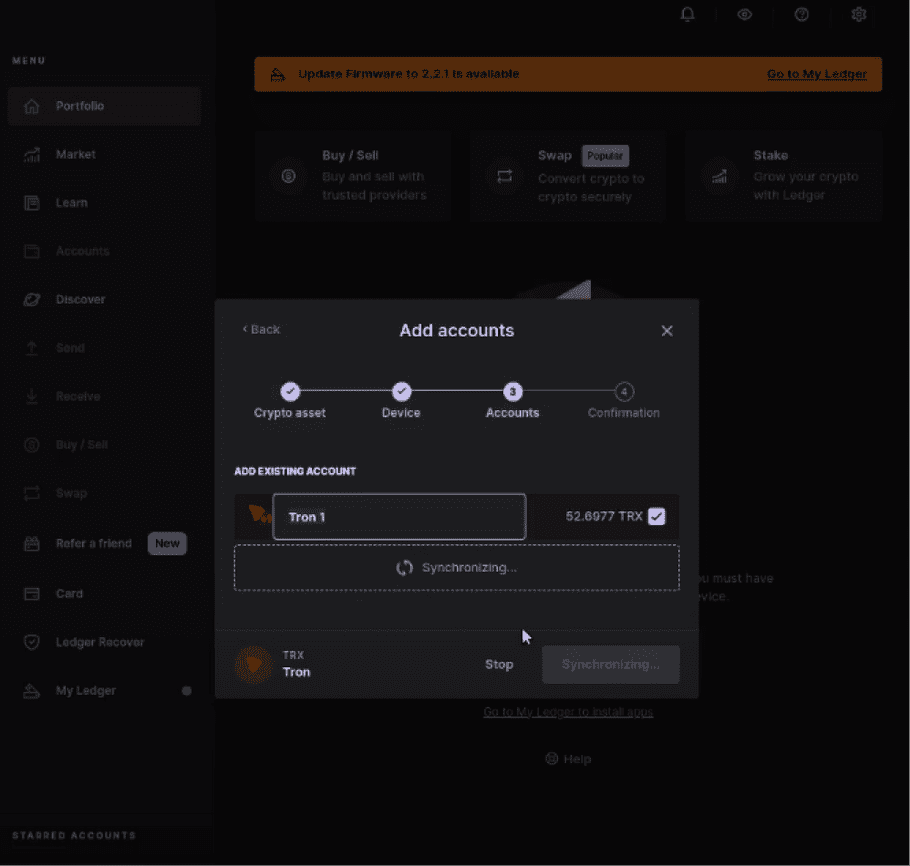Toggle the eye icon to hide balances
Viewport: 910px width, 866px height.
744,14
